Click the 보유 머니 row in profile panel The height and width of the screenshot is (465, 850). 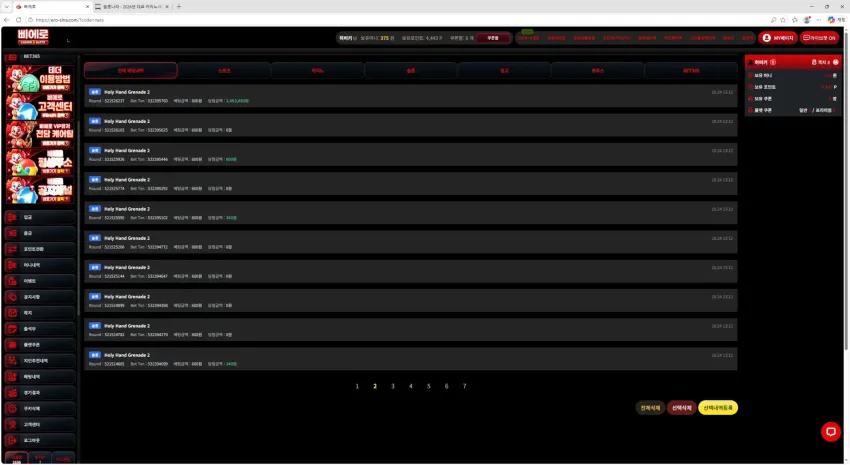pyautogui.click(x=793, y=75)
